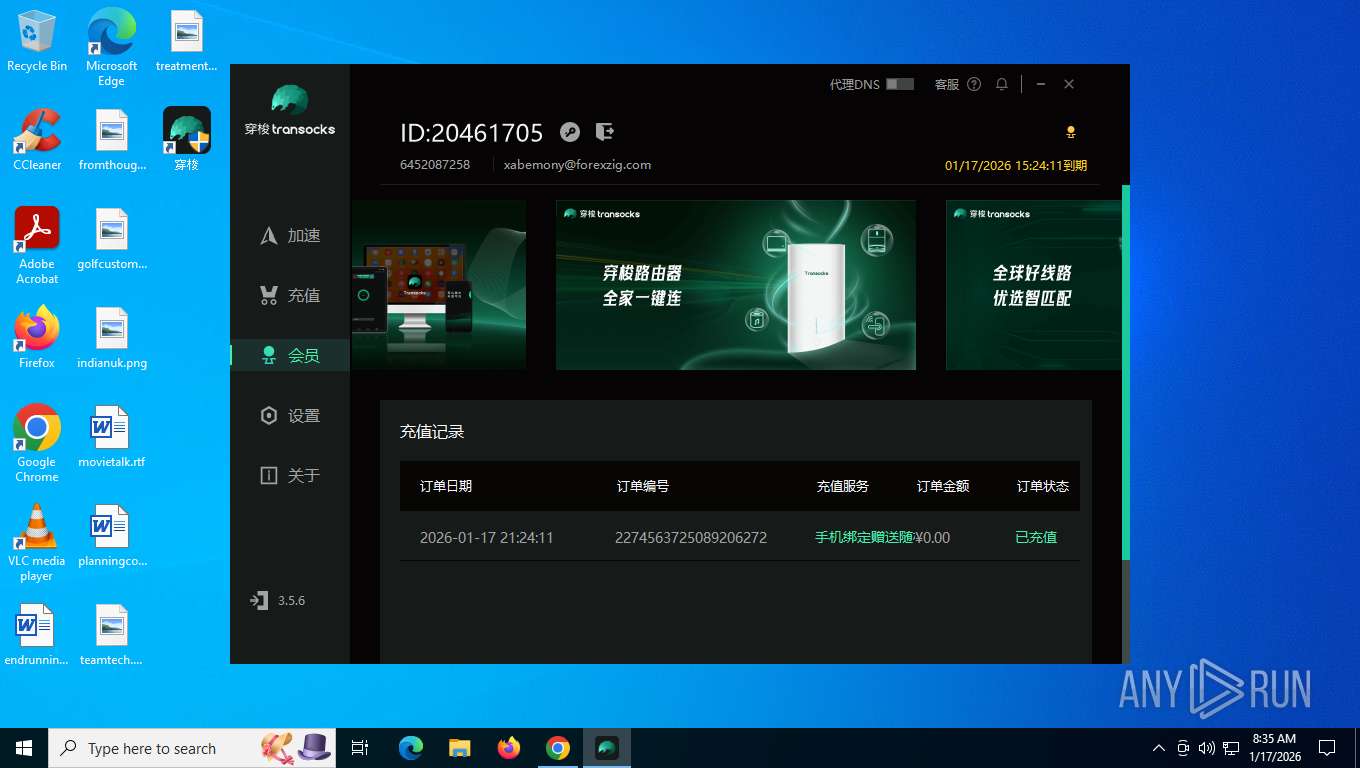1360x768 pixels.
Task: Toggle the 代理DNS switch
Action: [900, 84]
